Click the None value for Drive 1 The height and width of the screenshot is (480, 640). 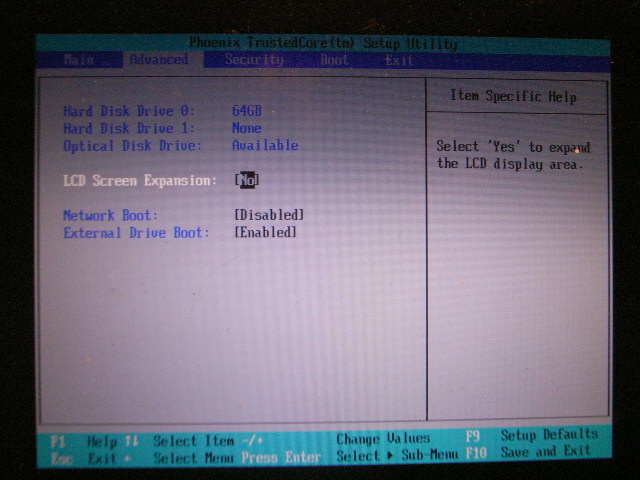[247, 128]
